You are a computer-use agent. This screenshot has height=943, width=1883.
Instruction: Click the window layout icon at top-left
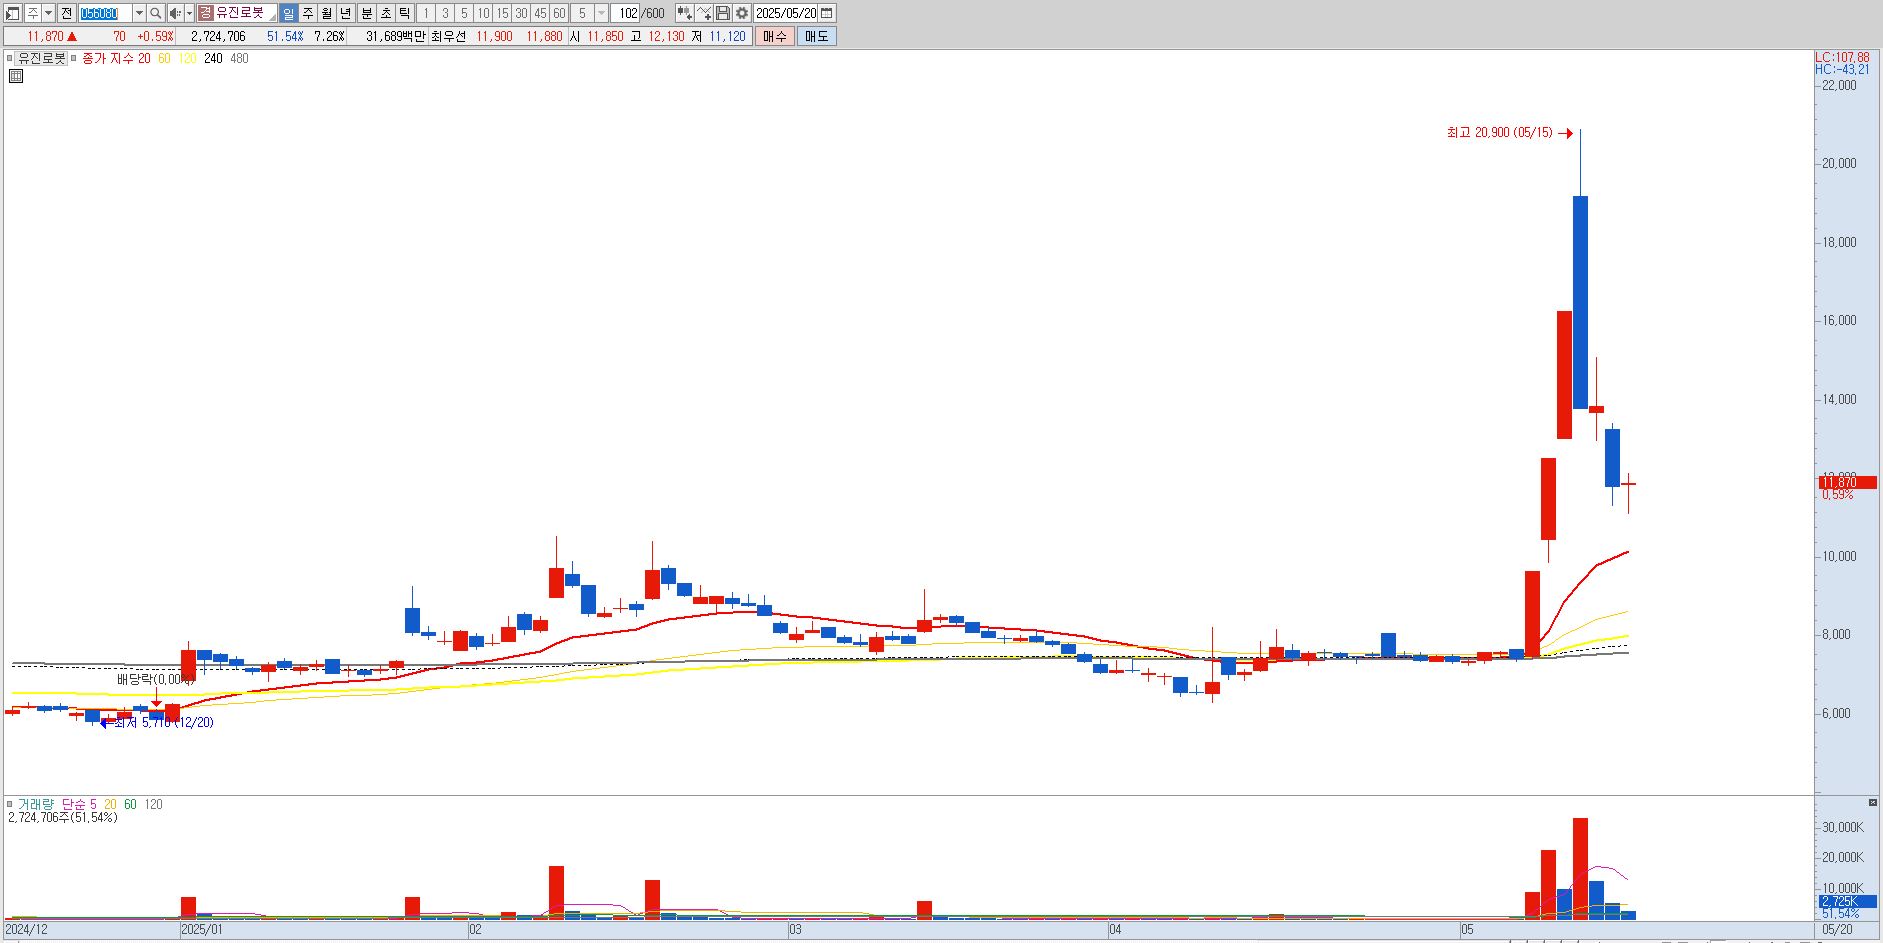(x=13, y=13)
